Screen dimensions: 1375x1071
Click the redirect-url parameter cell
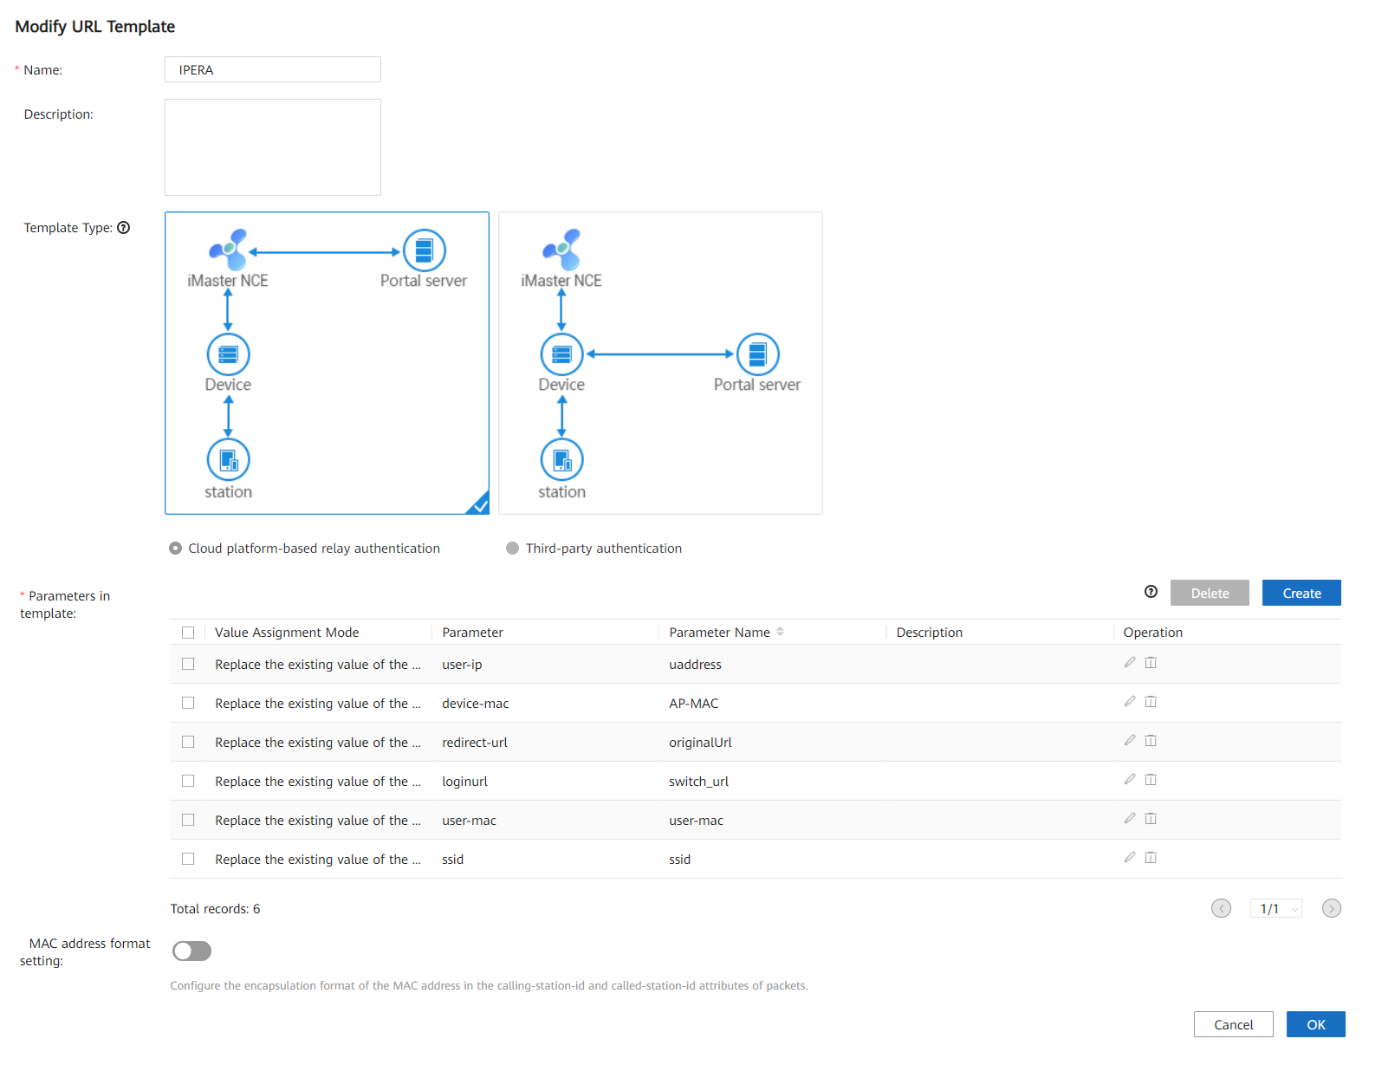475,742
